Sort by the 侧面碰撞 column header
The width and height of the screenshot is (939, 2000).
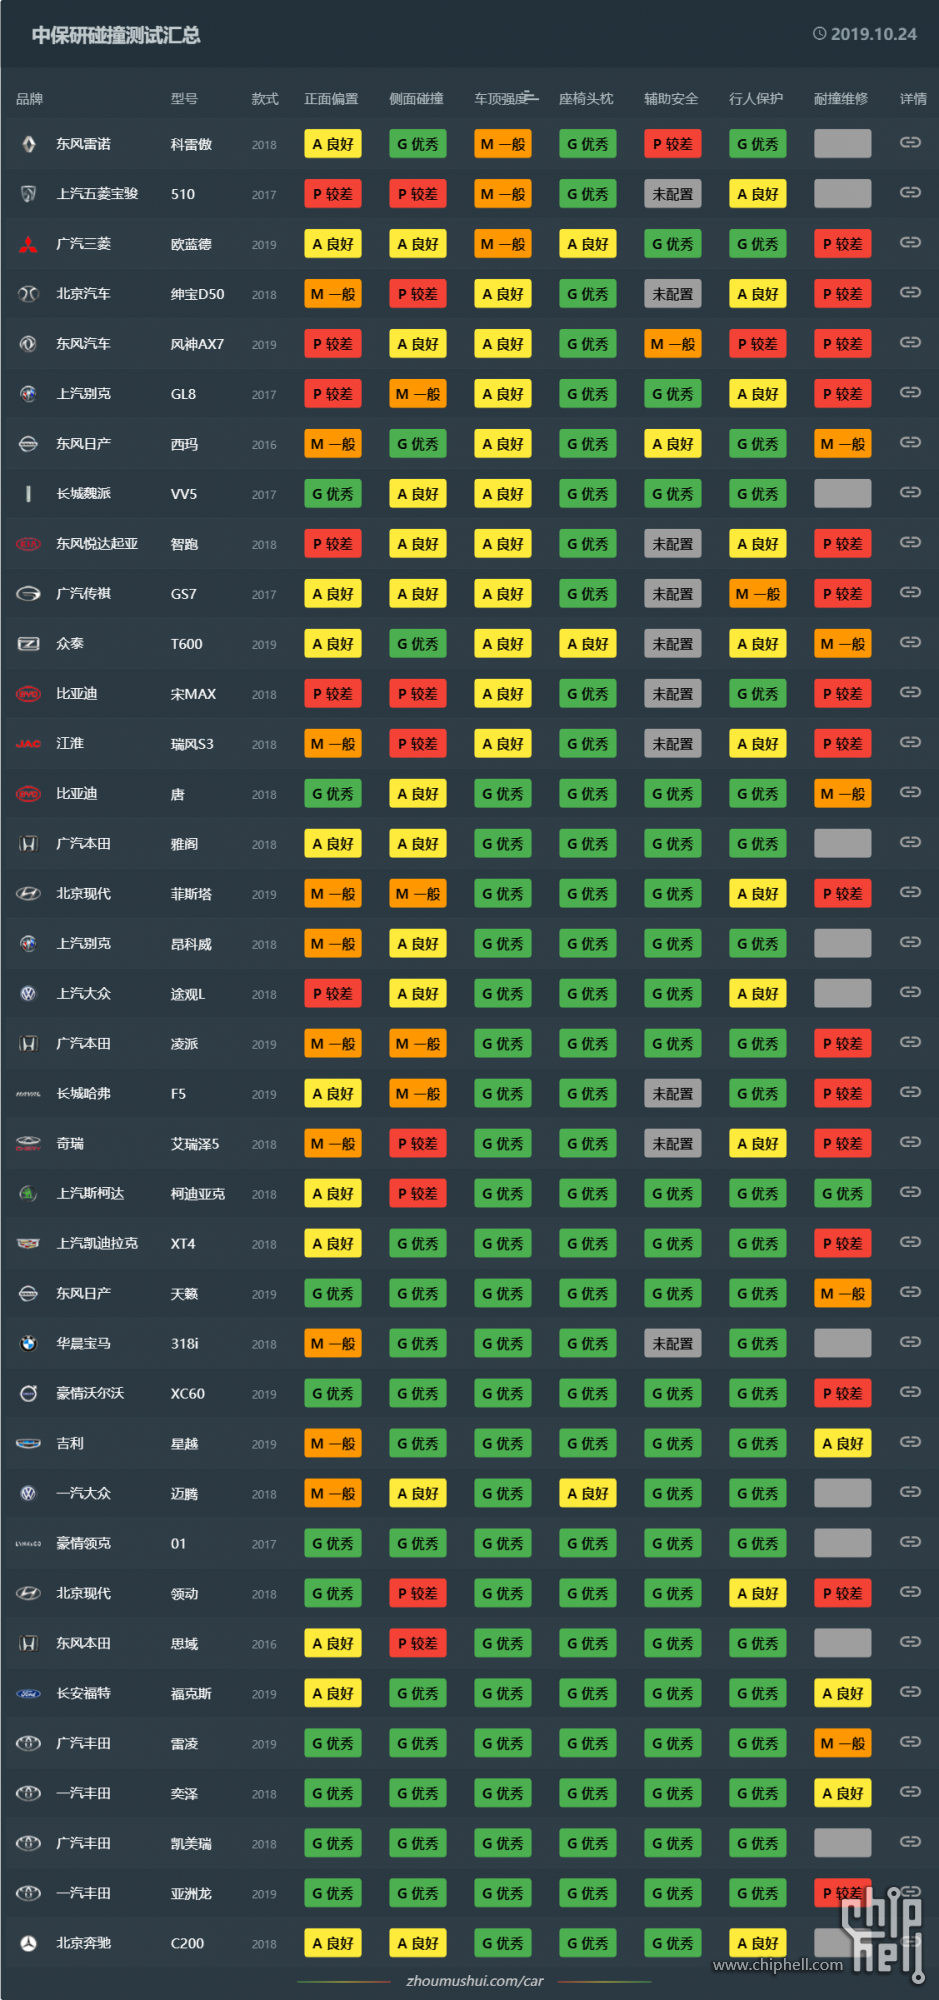pyautogui.click(x=417, y=99)
